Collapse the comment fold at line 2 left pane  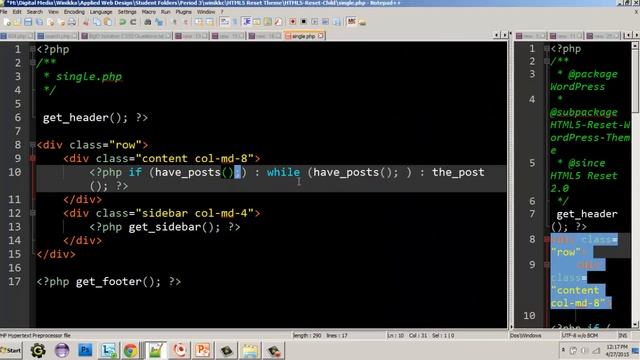click(x=33, y=63)
